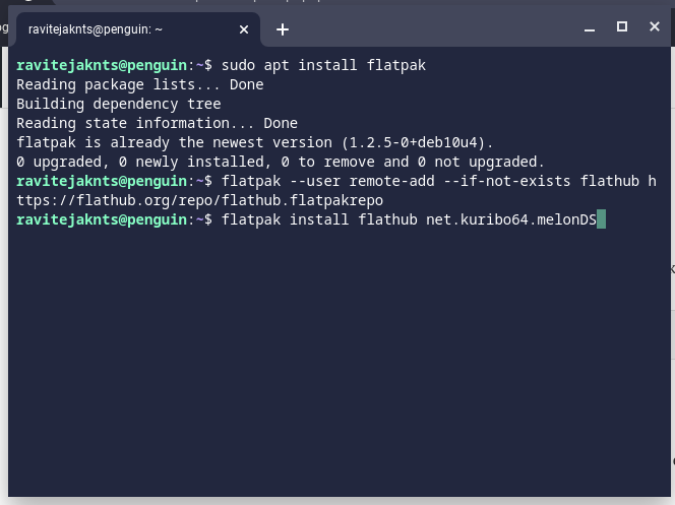
Task: Click the last ravitejaknts@penguin prompt
Action: 102,219
